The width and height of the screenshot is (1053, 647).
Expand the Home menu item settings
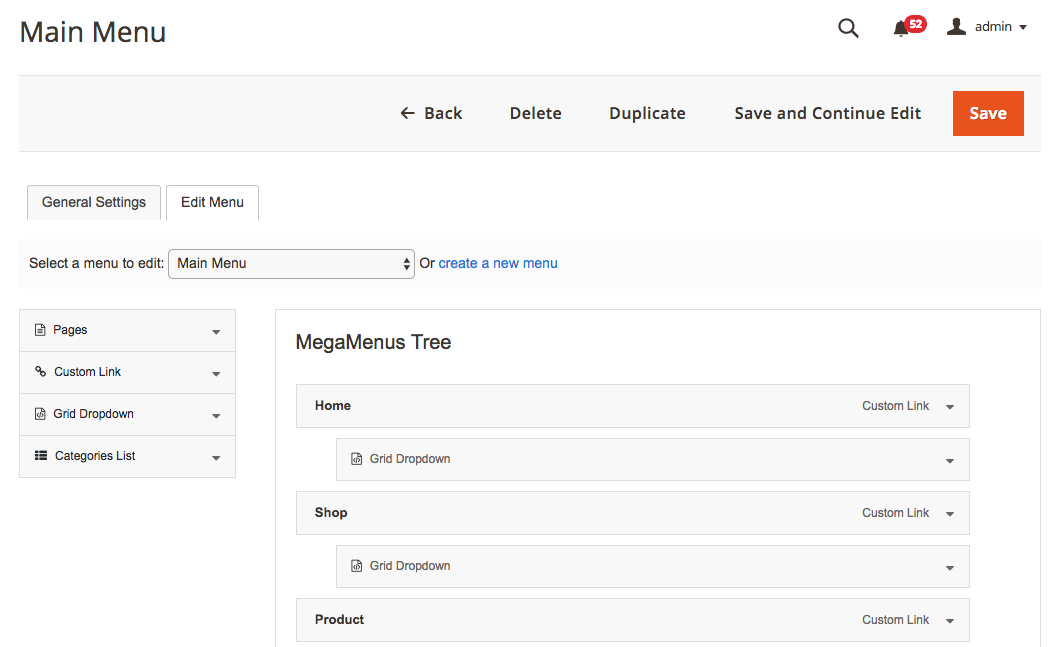(x=949, y=407)
